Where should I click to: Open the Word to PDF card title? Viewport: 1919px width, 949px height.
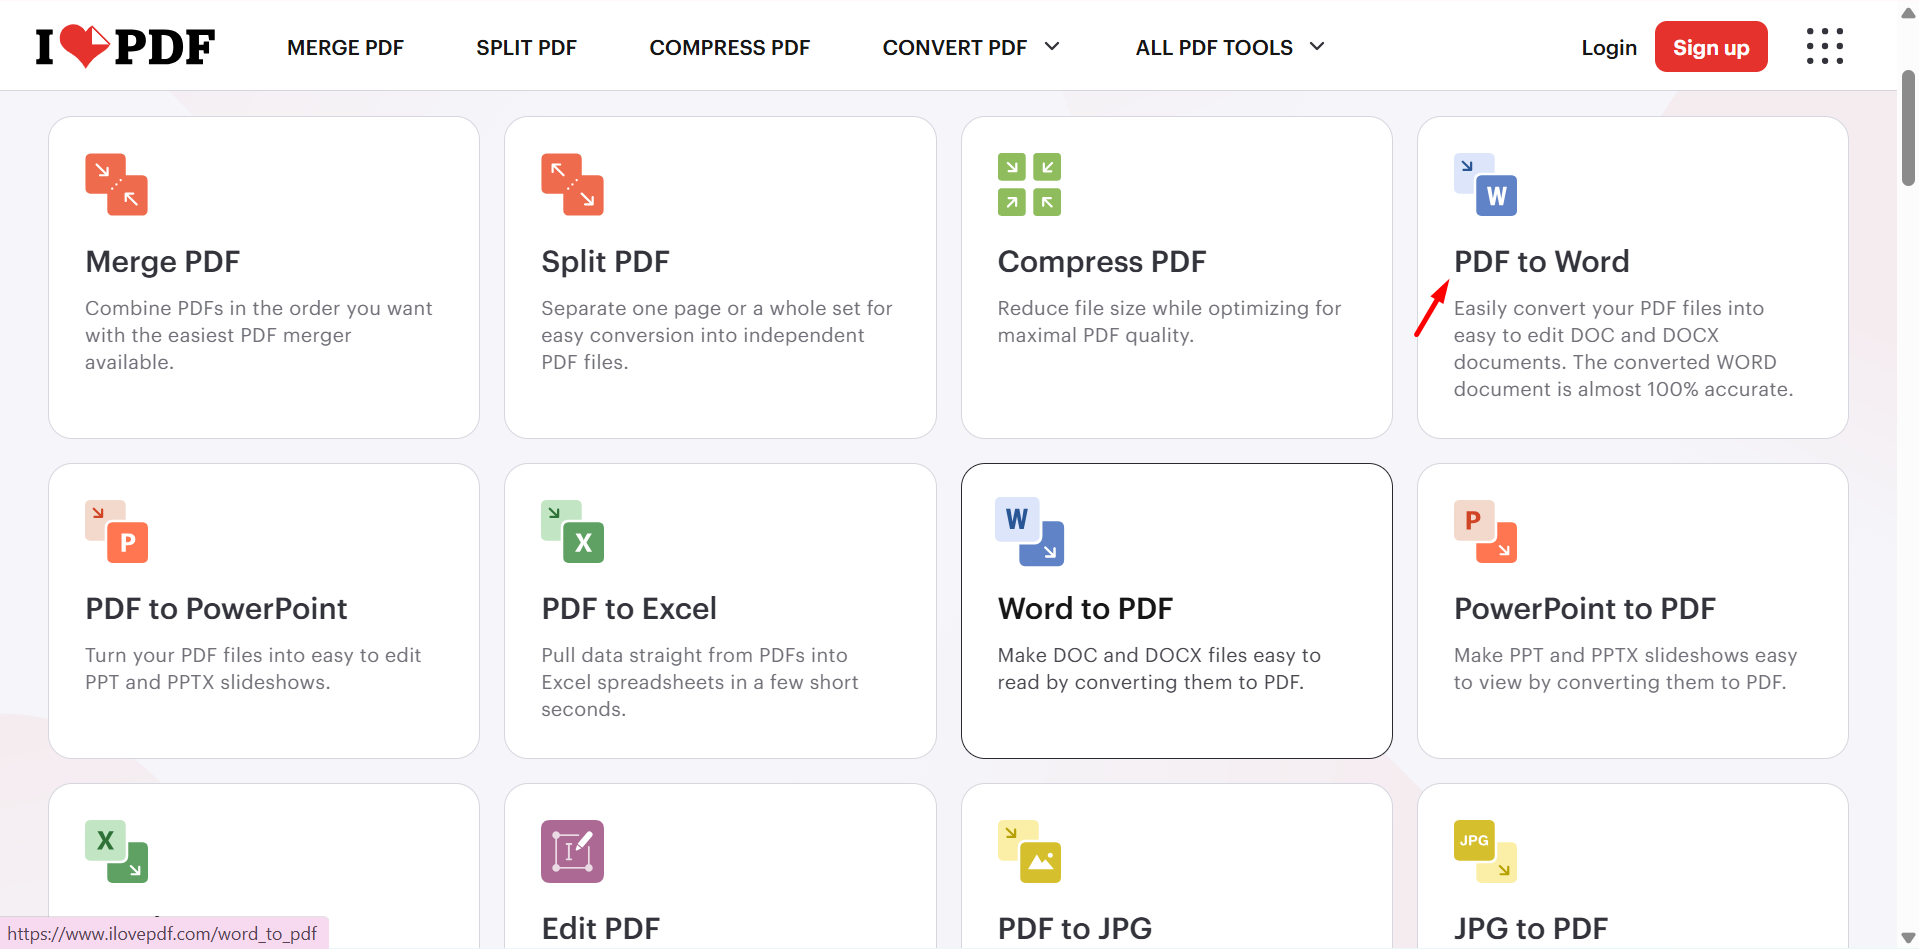(1085, 608)
